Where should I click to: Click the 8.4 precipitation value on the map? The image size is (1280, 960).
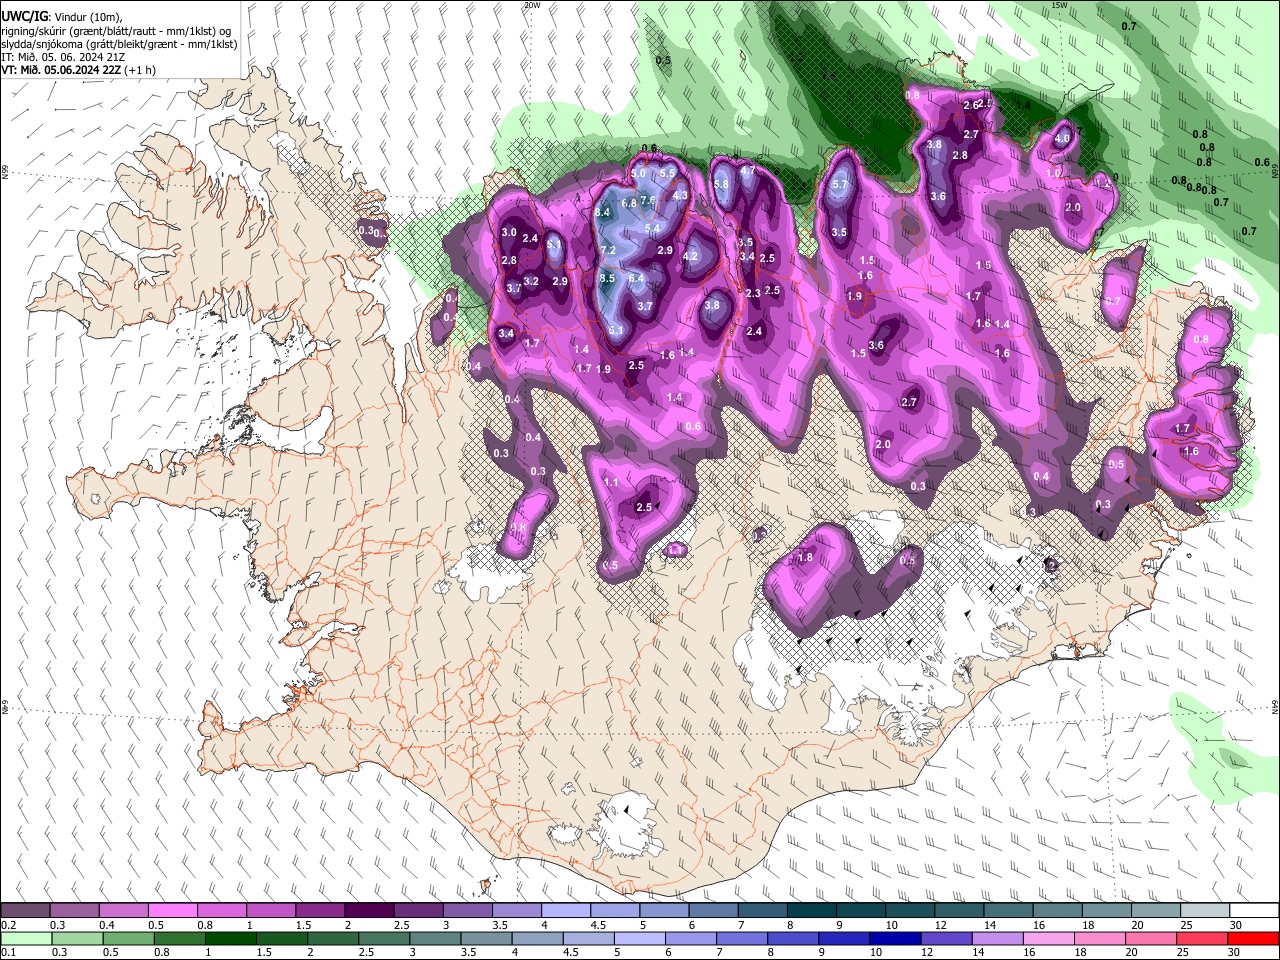coord(602,213)
